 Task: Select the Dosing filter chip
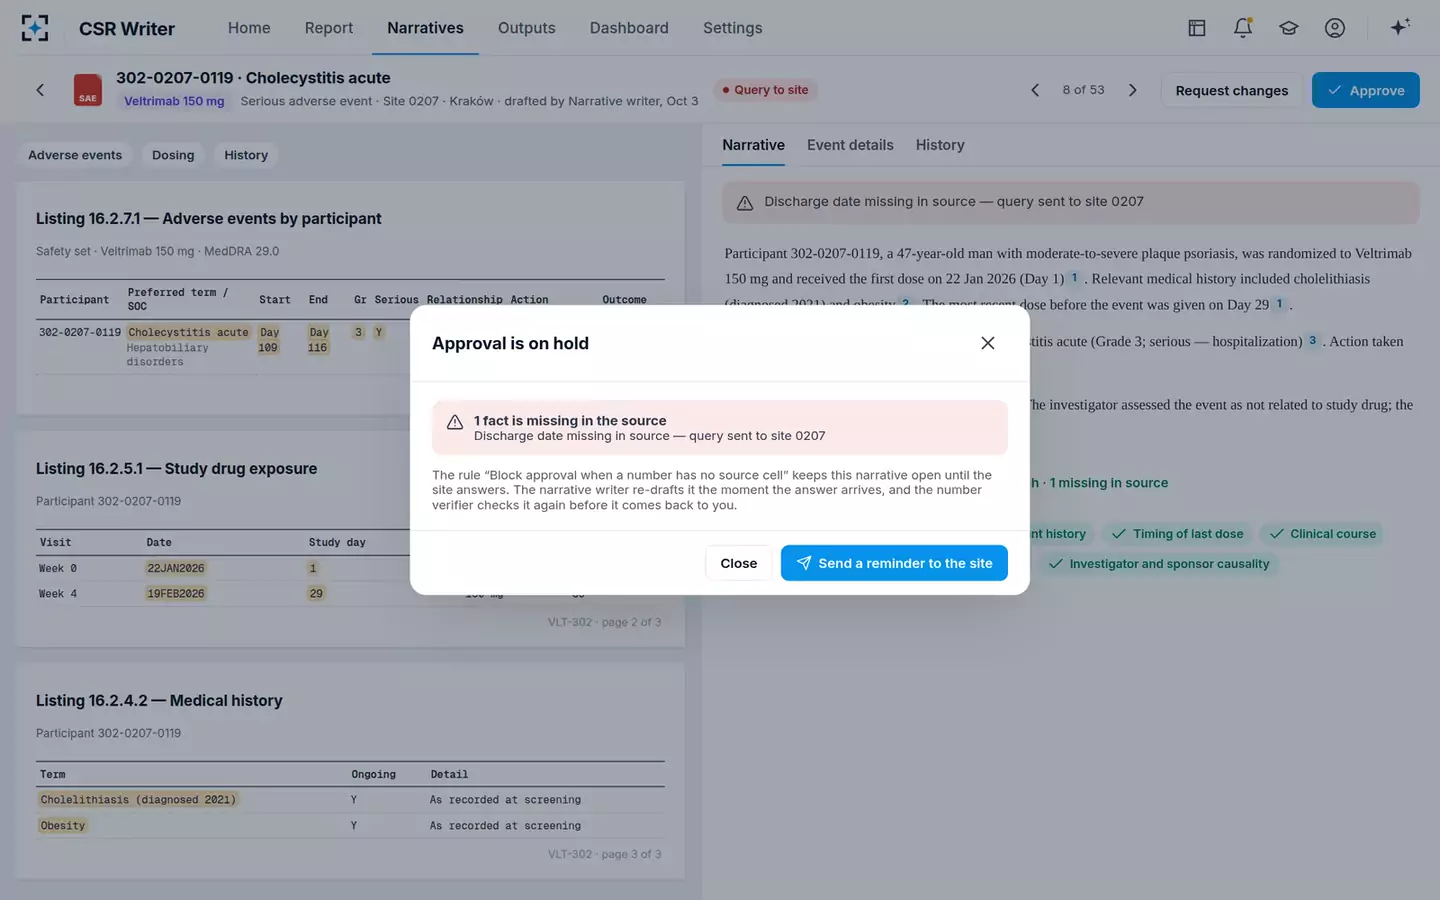tap(173, 155)
